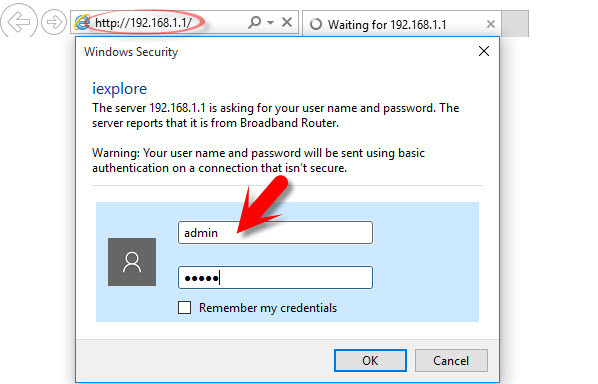The image size is (598, 384).
Task: Close the 'Waiting for 192.168.1.1' tab
Action: (491, 24)
